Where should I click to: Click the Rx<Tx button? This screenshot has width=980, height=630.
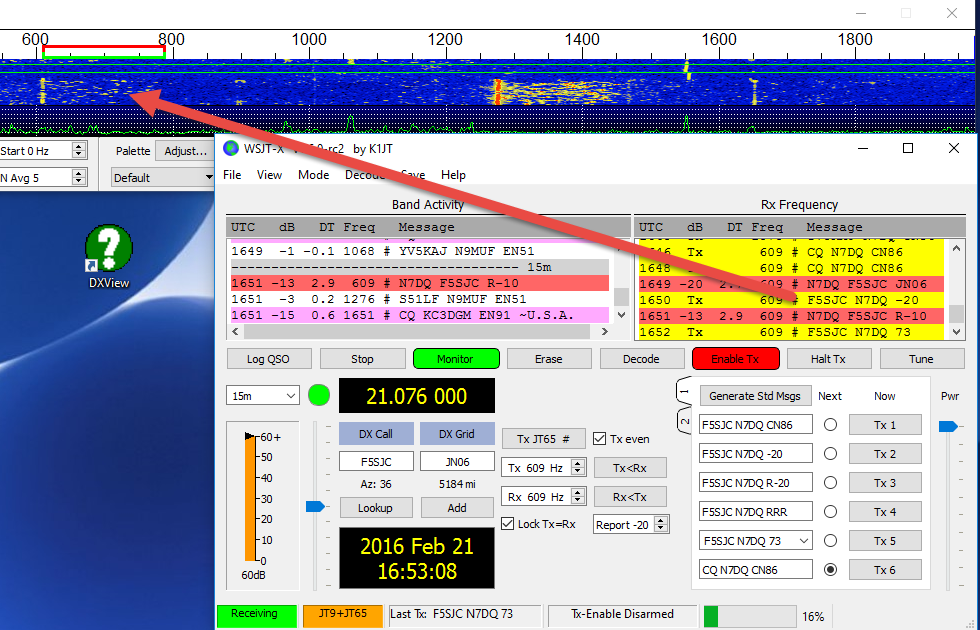click(x=630, y=497)
